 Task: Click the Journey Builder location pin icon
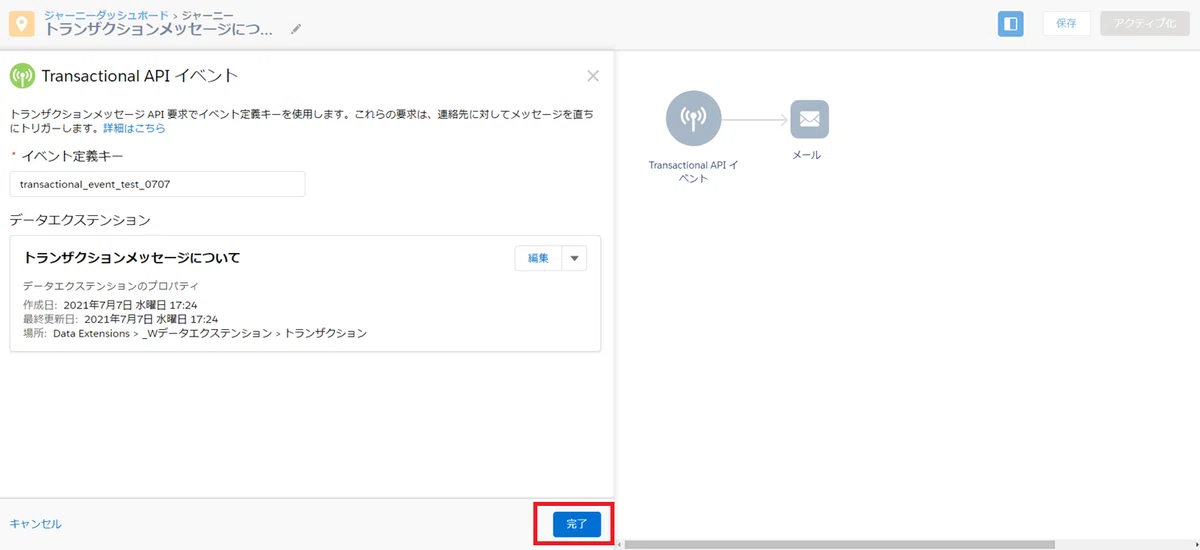click(x=22, y=23)
